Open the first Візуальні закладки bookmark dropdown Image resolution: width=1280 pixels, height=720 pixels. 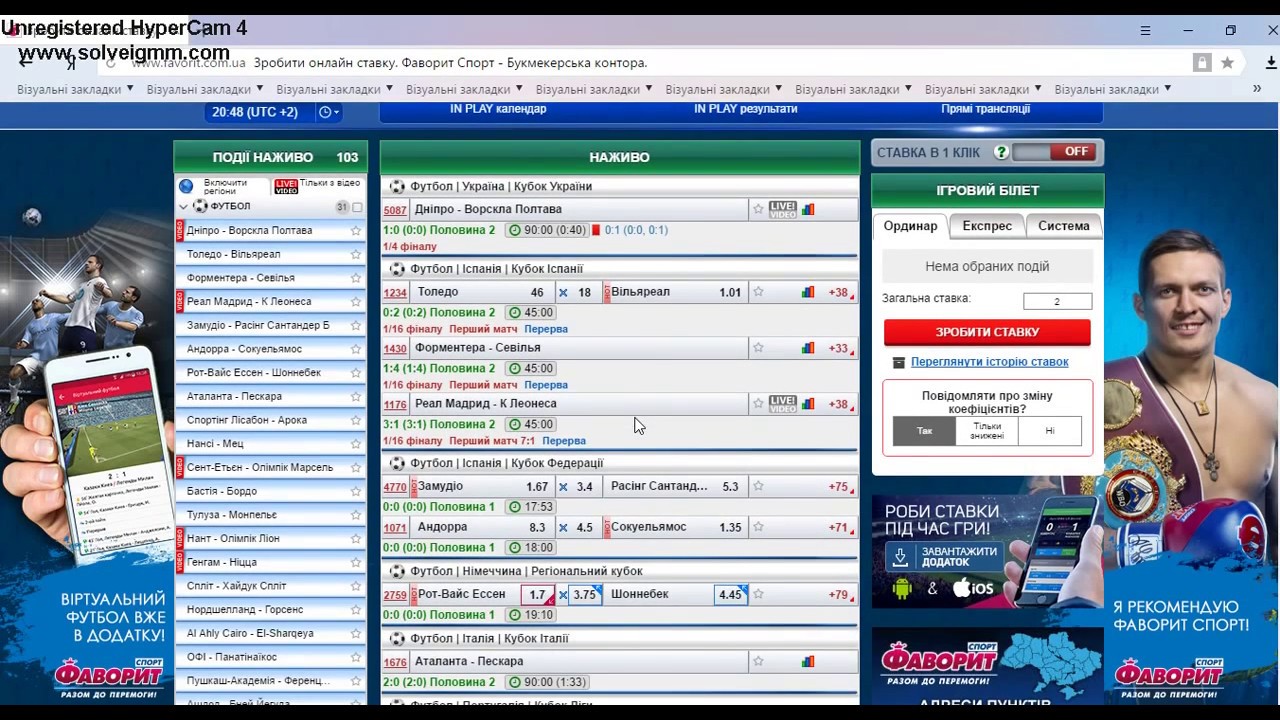coord(75,89)
